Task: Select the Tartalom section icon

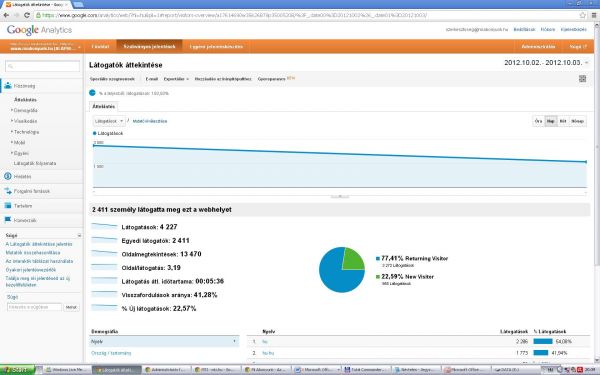Action: 8,205
